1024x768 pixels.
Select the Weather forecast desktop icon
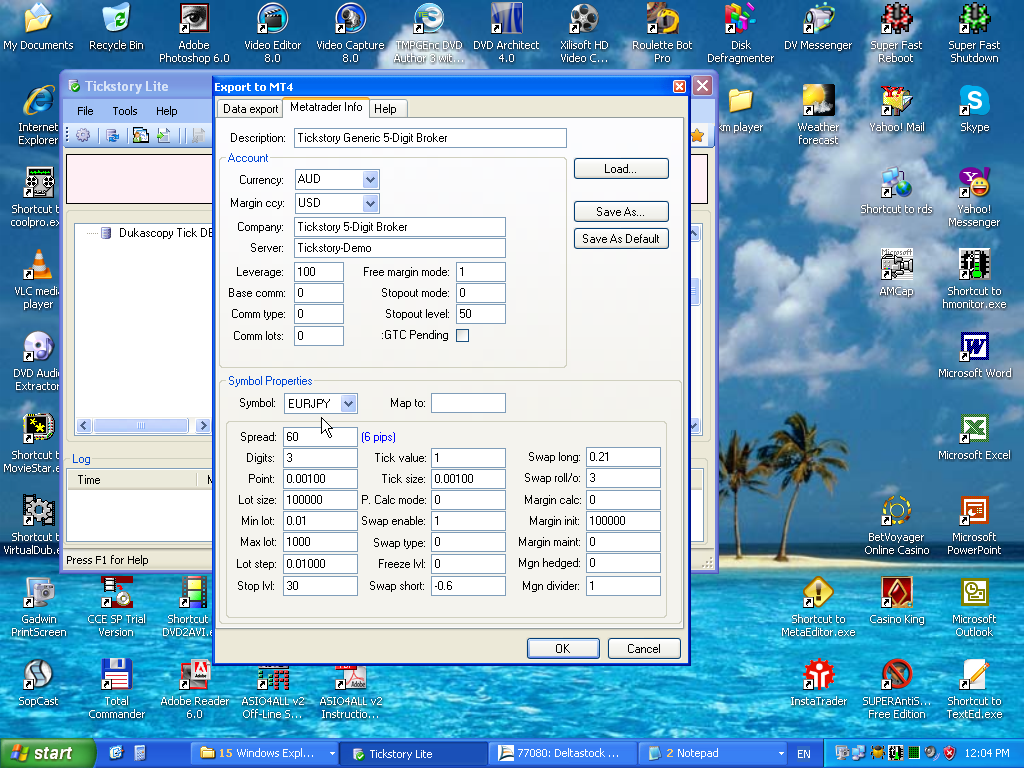[x=818, y=114]
